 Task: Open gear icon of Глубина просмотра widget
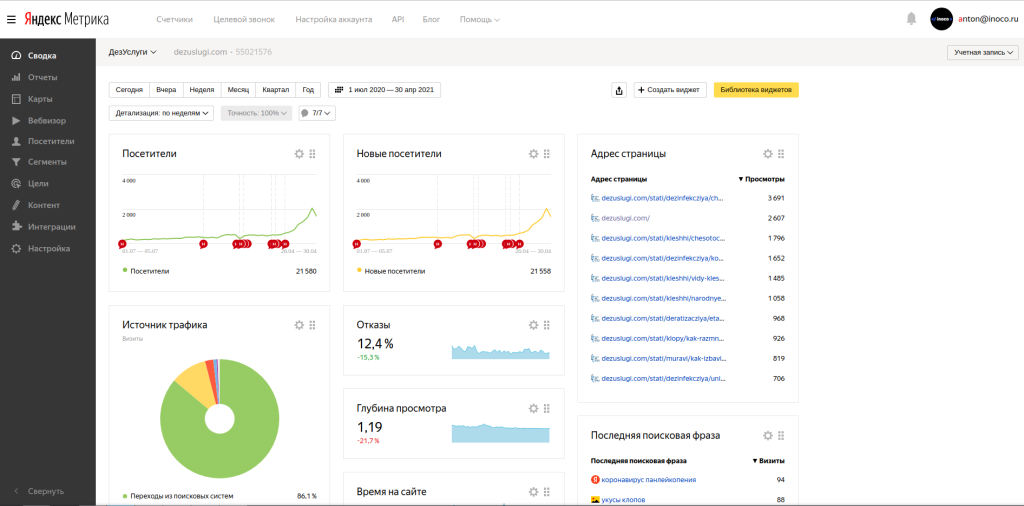(533, 408)
